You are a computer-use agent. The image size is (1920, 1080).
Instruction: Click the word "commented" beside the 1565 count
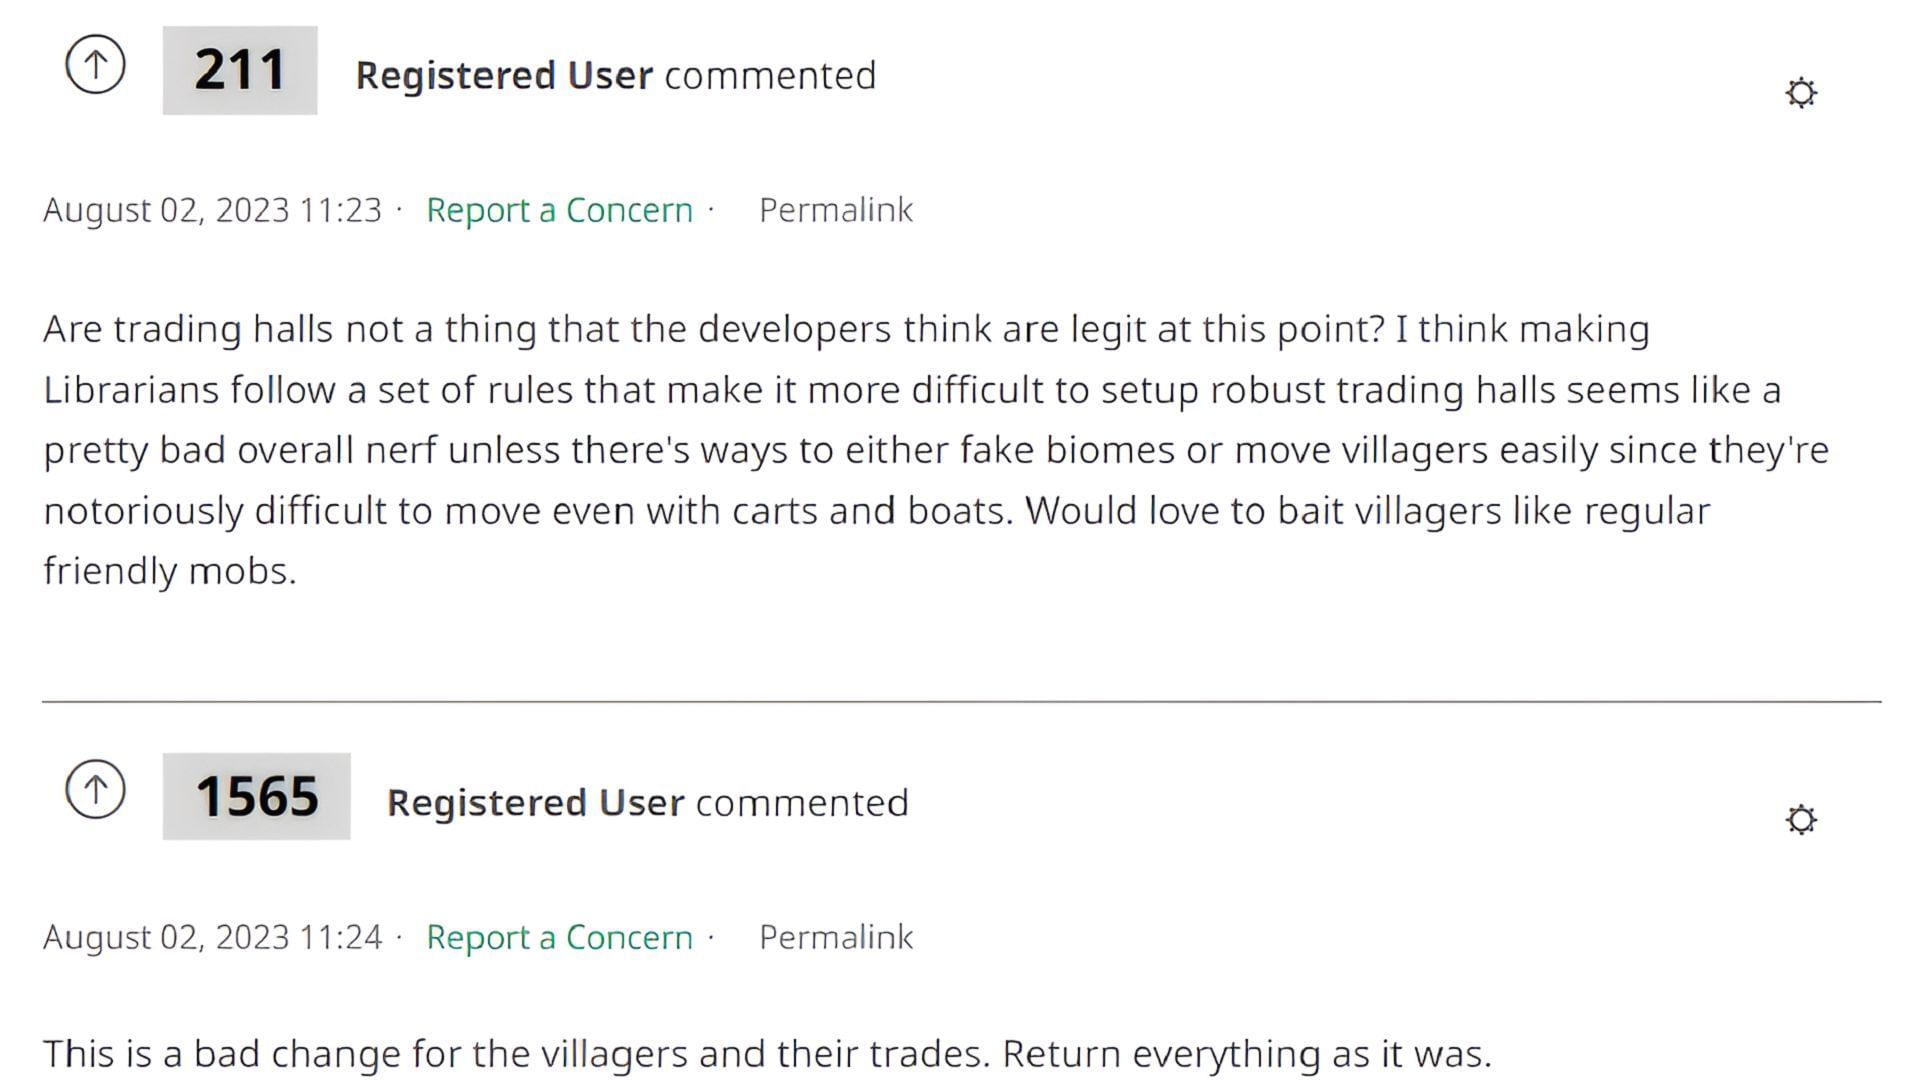pos(802,803)
